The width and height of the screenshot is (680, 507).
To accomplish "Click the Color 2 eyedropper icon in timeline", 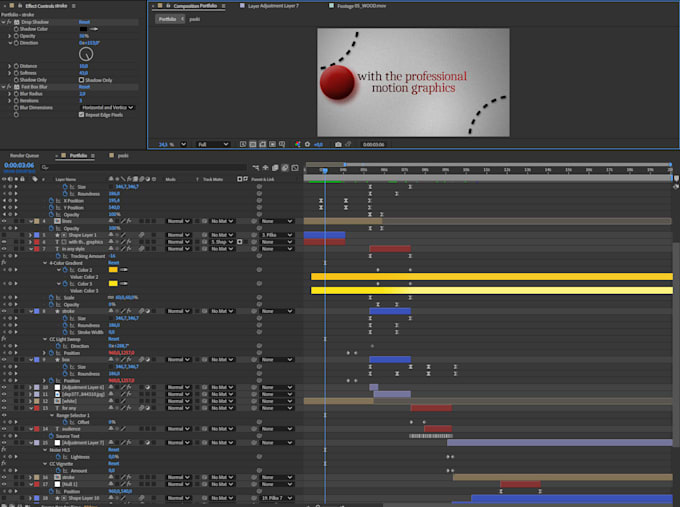I will 124,270.
